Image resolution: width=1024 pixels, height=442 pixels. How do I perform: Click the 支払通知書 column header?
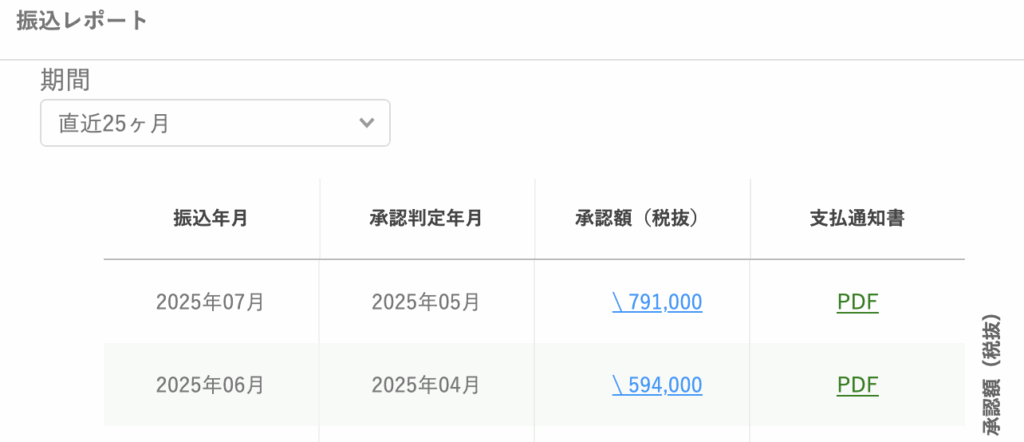pos(857,219)
